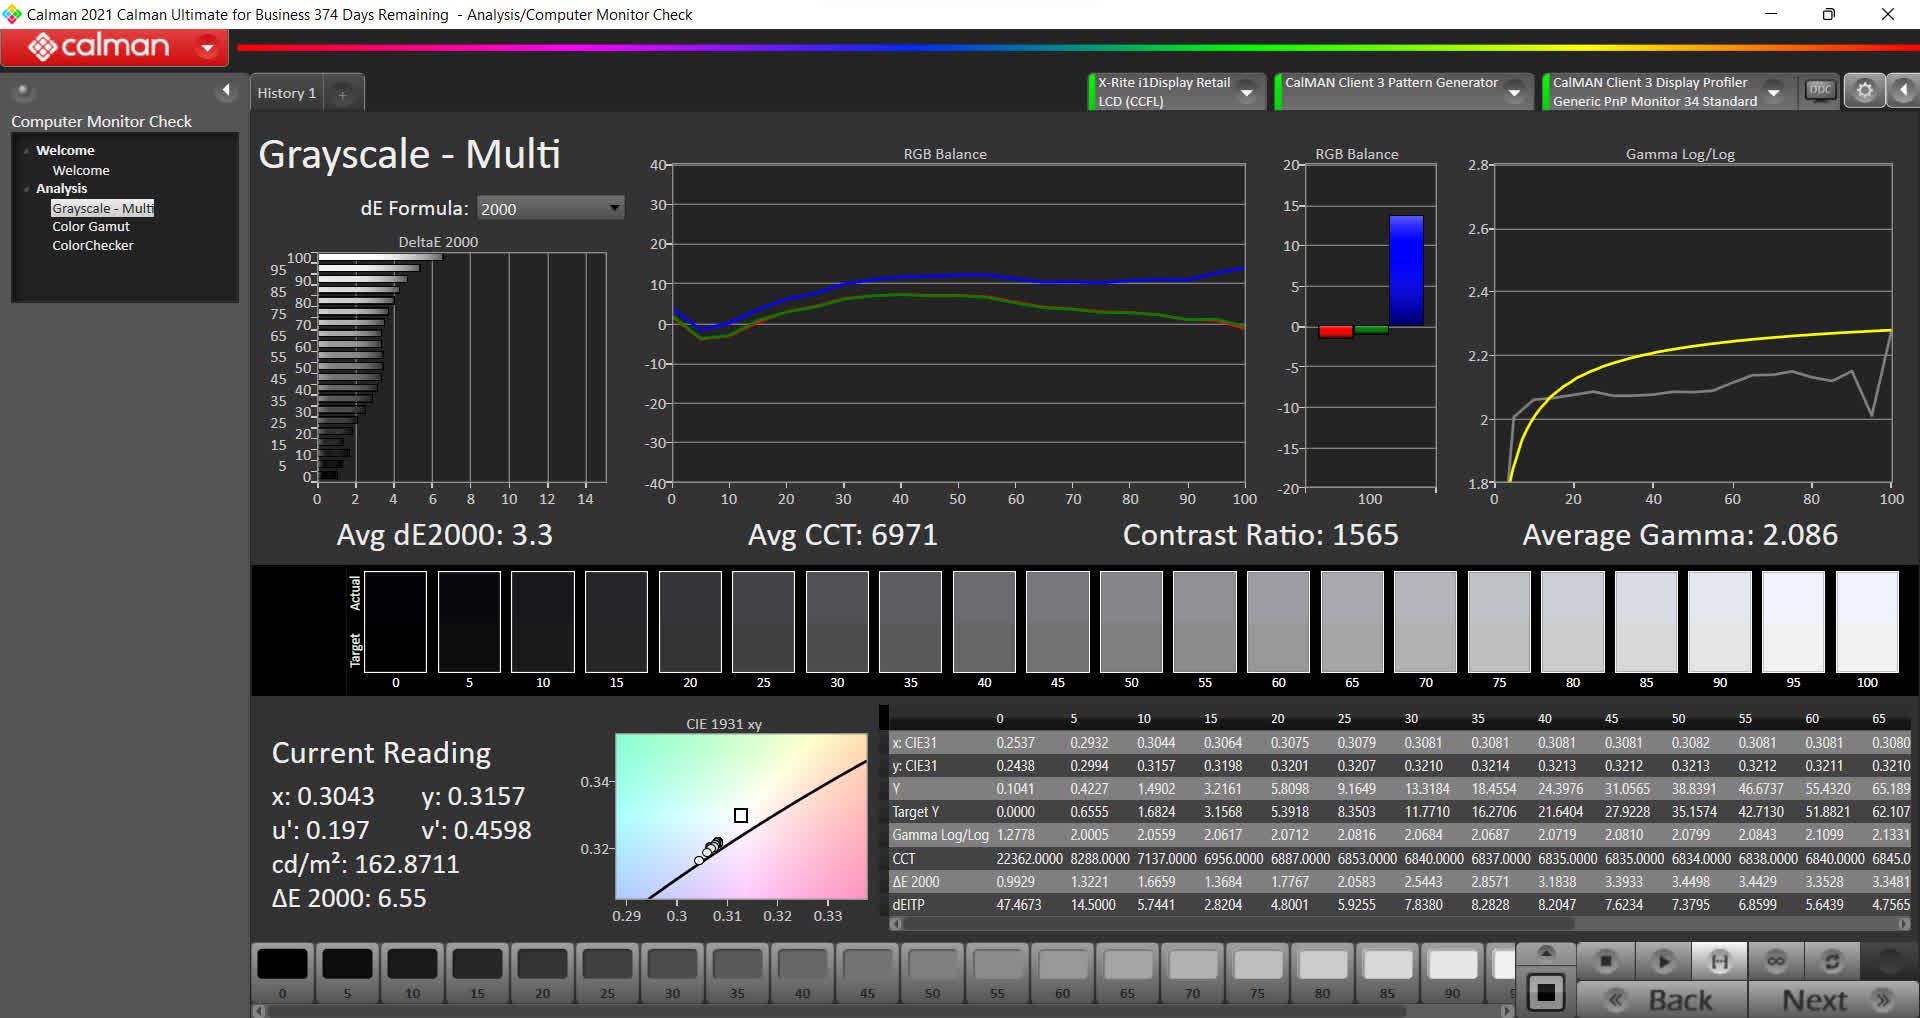
Task: Click the DDC monitor icon
Action: (x=1820, y=91)
